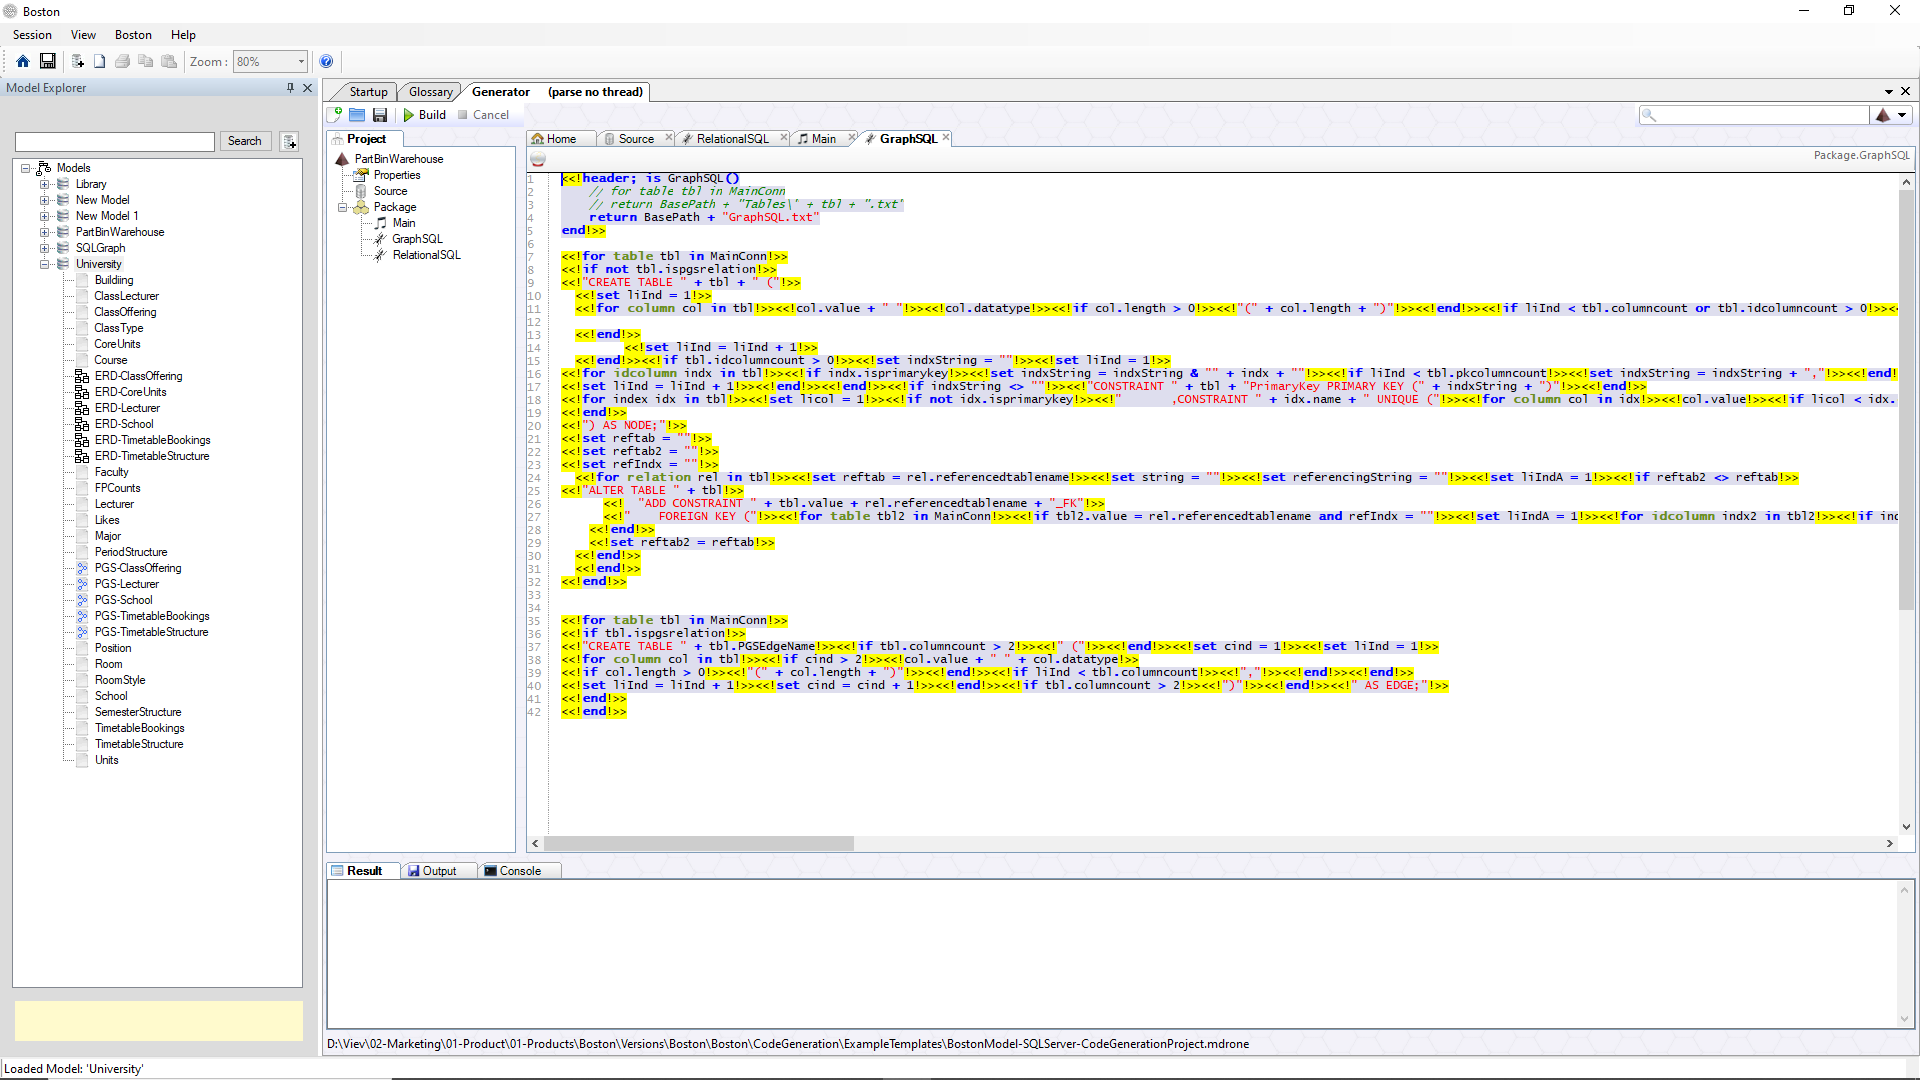Select Source in the Project tree

tap(390, 191)
